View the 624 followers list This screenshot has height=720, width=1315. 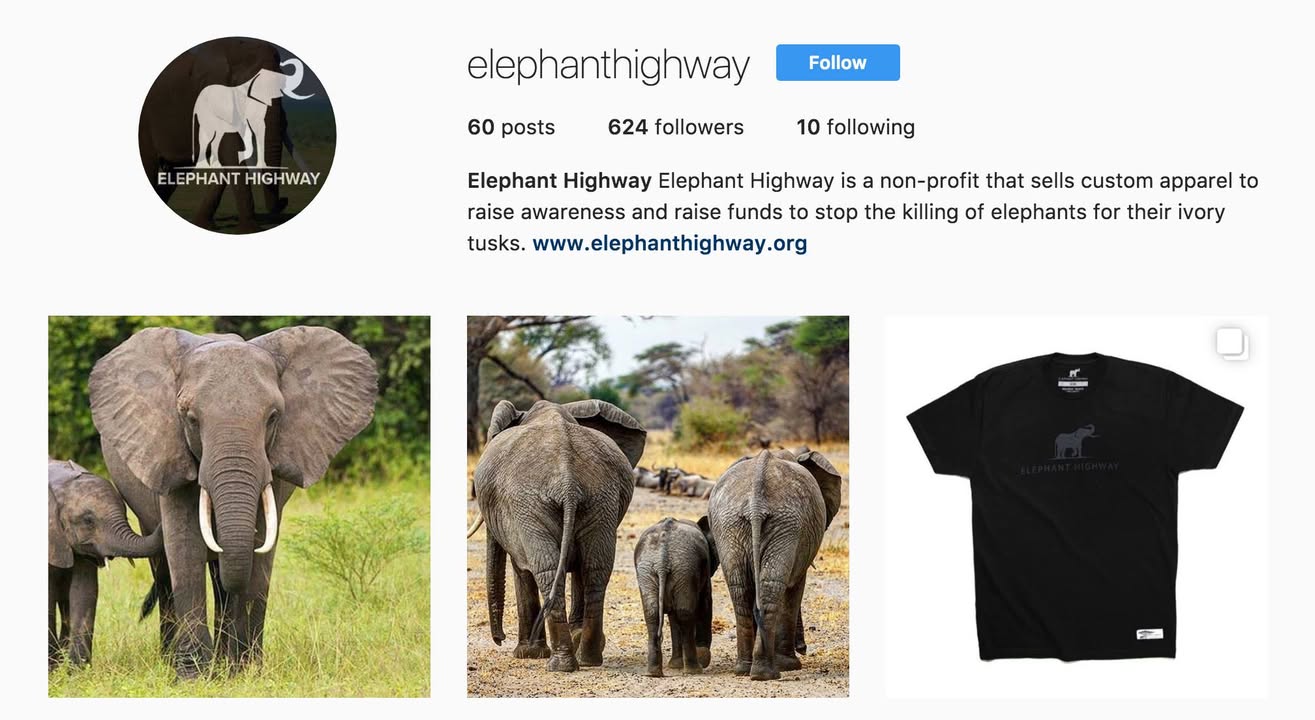click(676, 127)
